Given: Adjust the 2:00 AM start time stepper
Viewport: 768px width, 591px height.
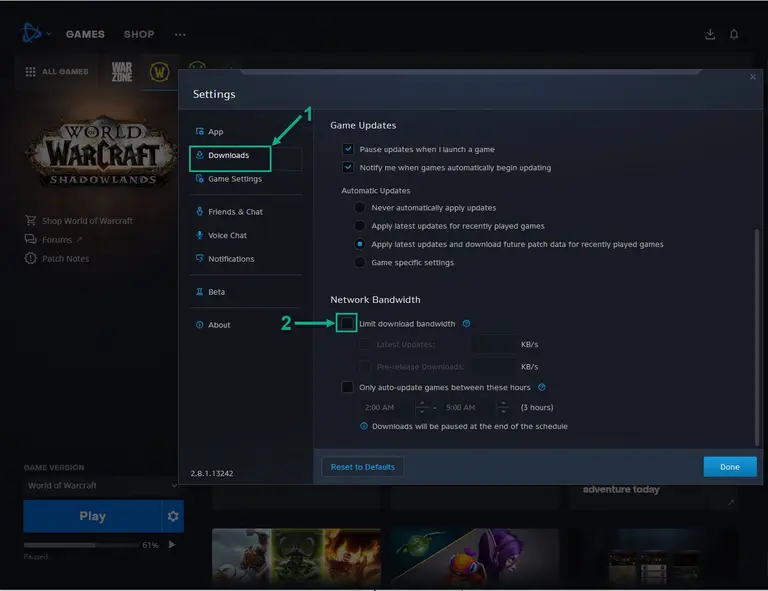Looking at the screenshot, I should (422, 407).
